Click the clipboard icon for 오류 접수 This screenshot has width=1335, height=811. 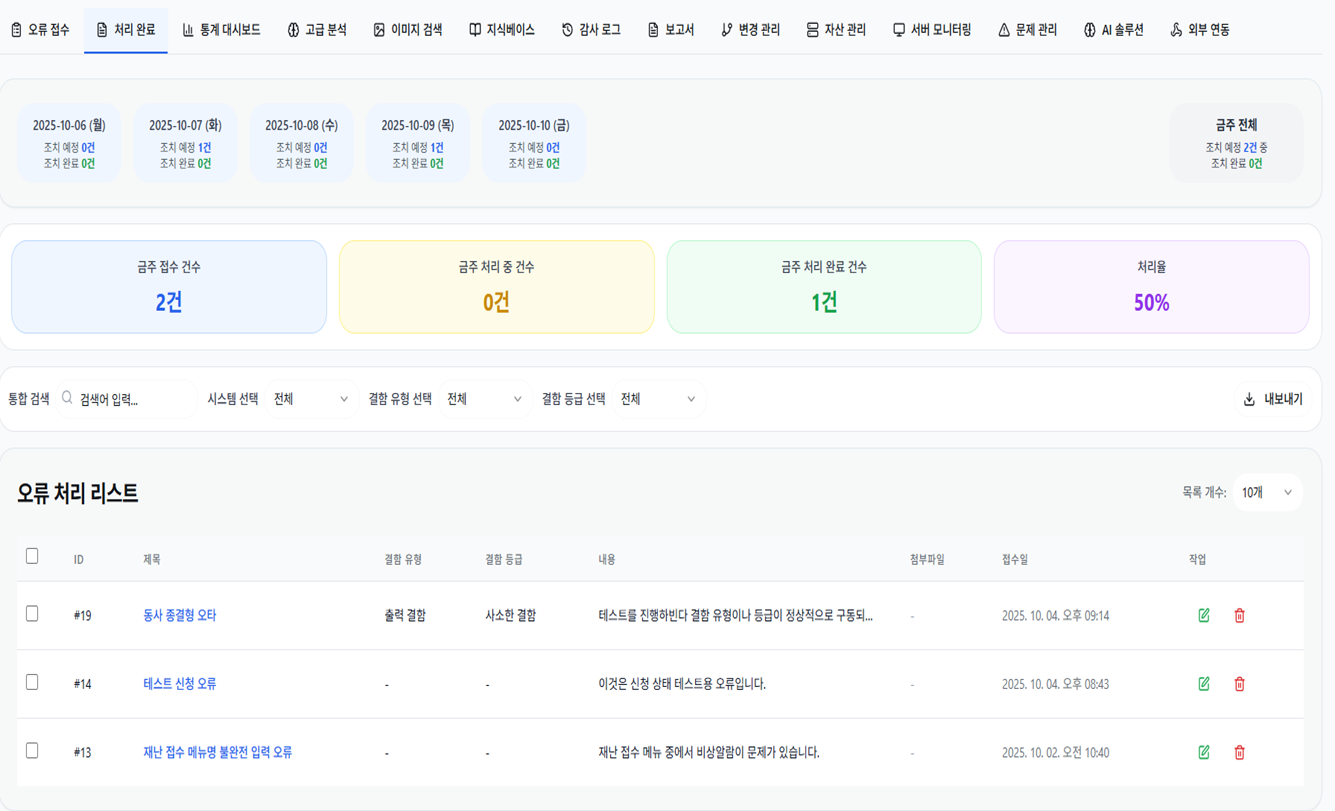16,30
